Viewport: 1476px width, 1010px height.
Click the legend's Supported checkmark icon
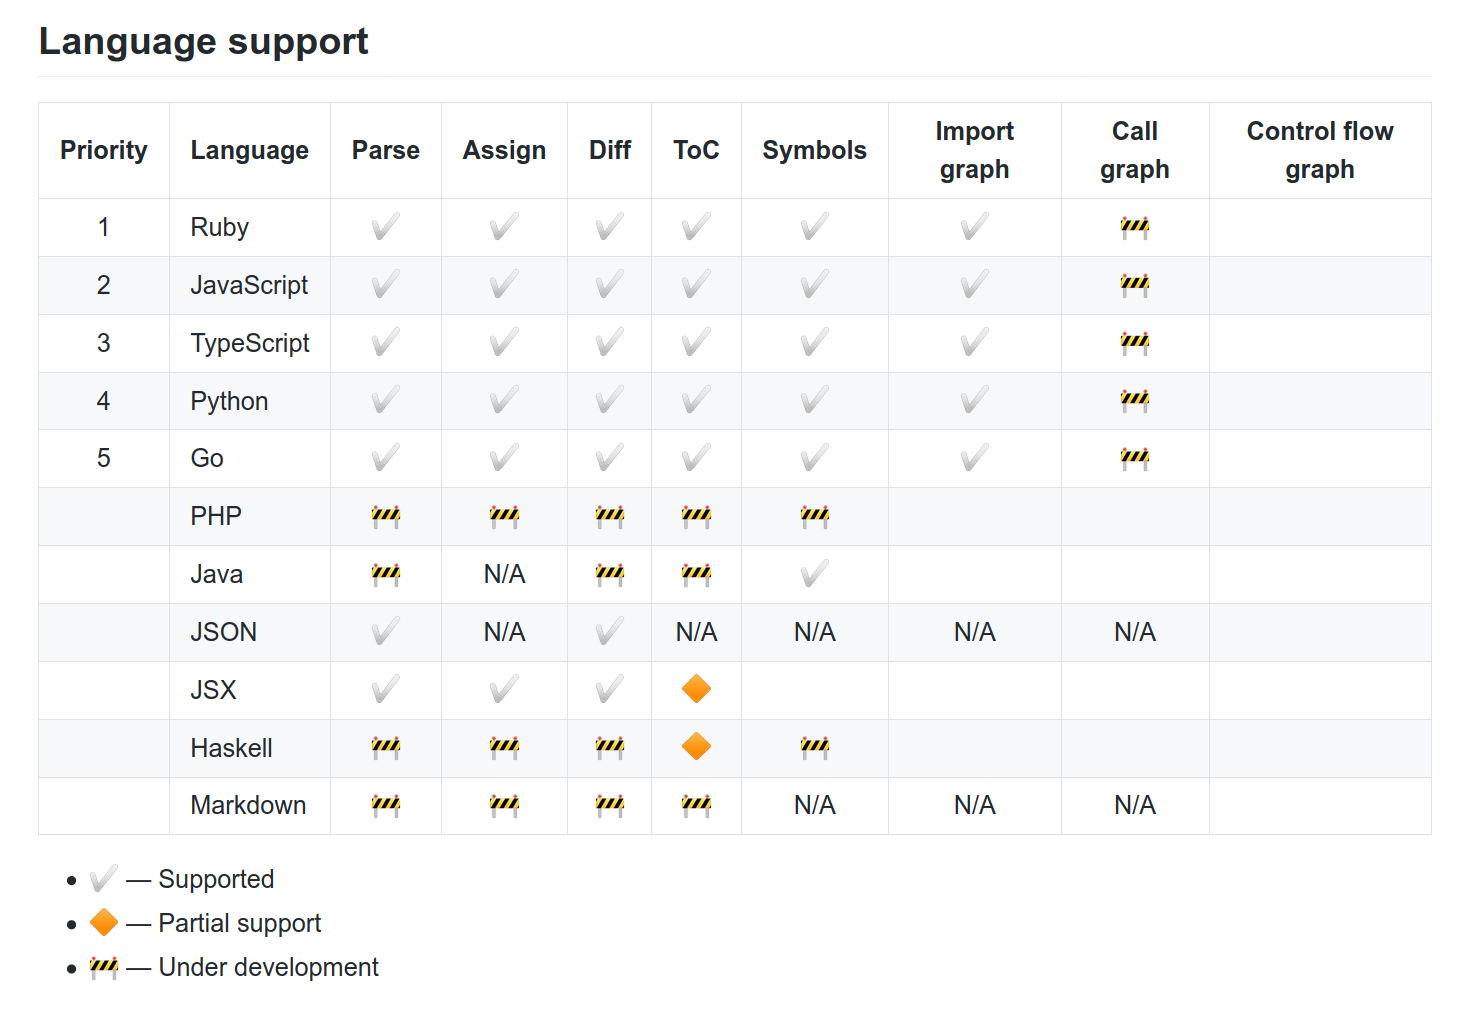[103, 880]
